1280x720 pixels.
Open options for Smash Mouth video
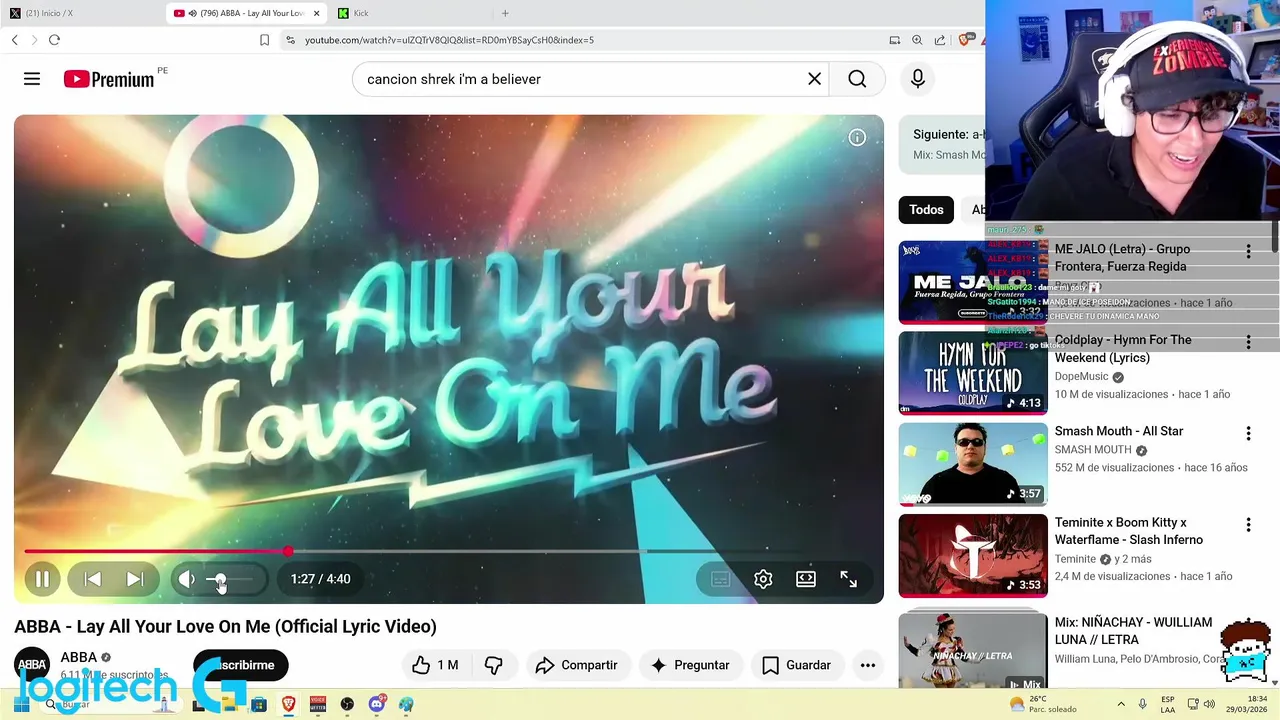(1248, 433)
